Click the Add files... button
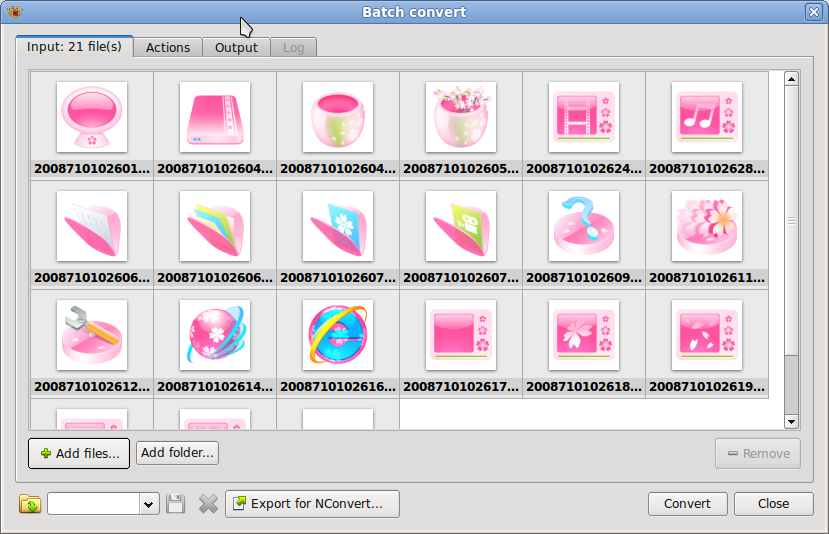This screenshot has height=534, width=829. [x=79, y=454]
